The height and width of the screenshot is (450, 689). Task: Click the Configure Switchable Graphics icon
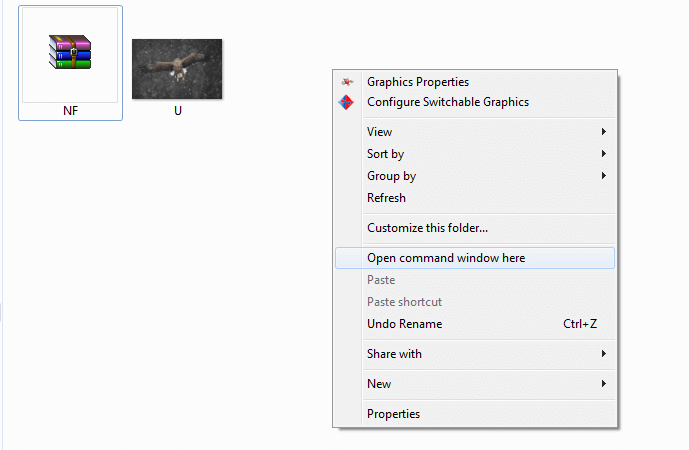346,102
